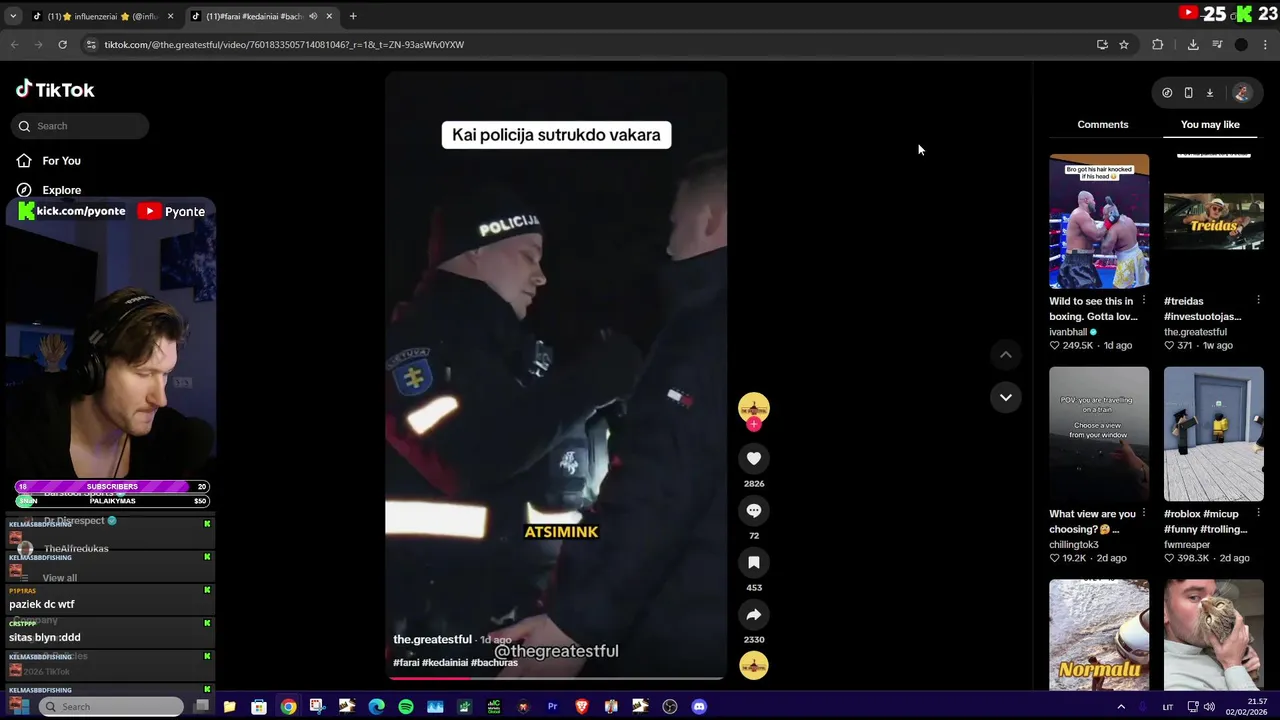
Task: Like the video with the heart icon
Action: (754, 458)
